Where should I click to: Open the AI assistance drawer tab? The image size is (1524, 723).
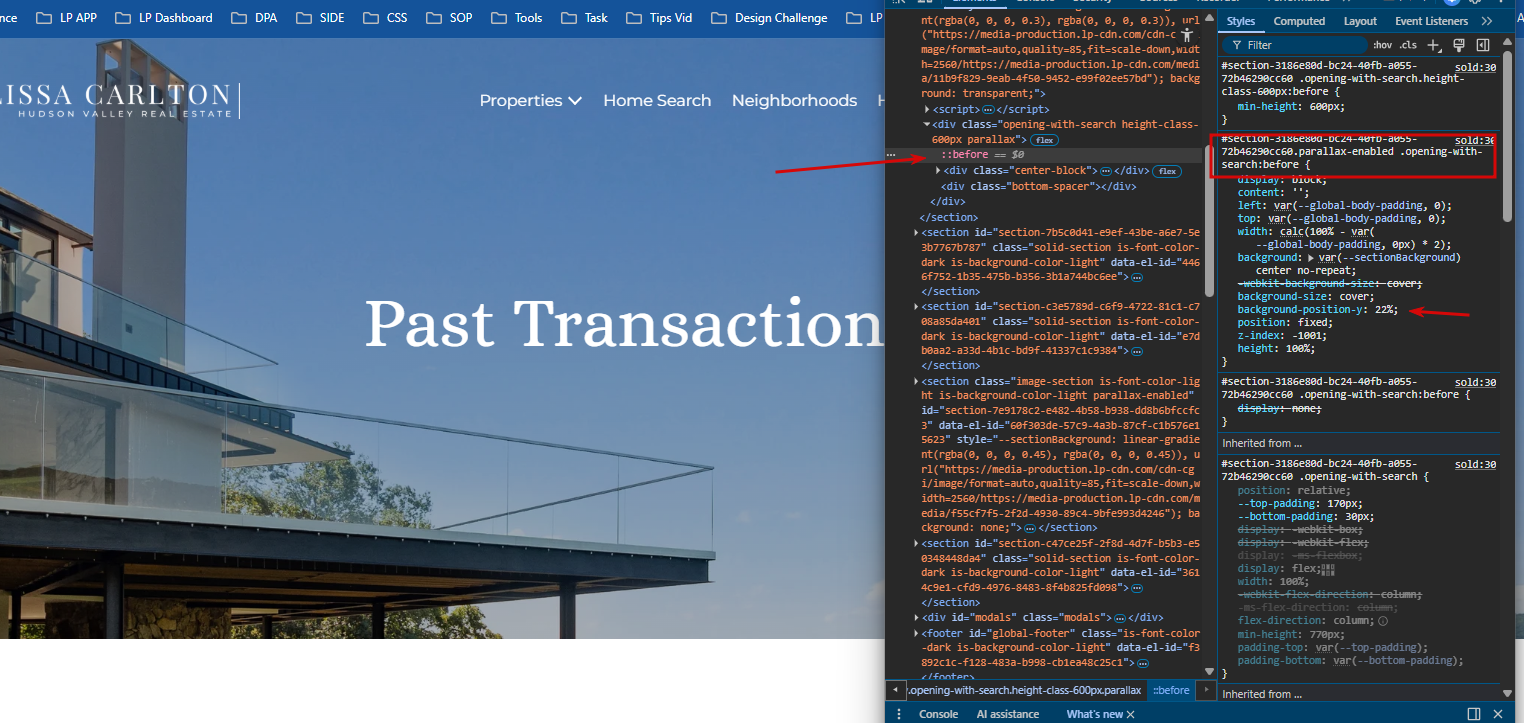click(1007, 714)
